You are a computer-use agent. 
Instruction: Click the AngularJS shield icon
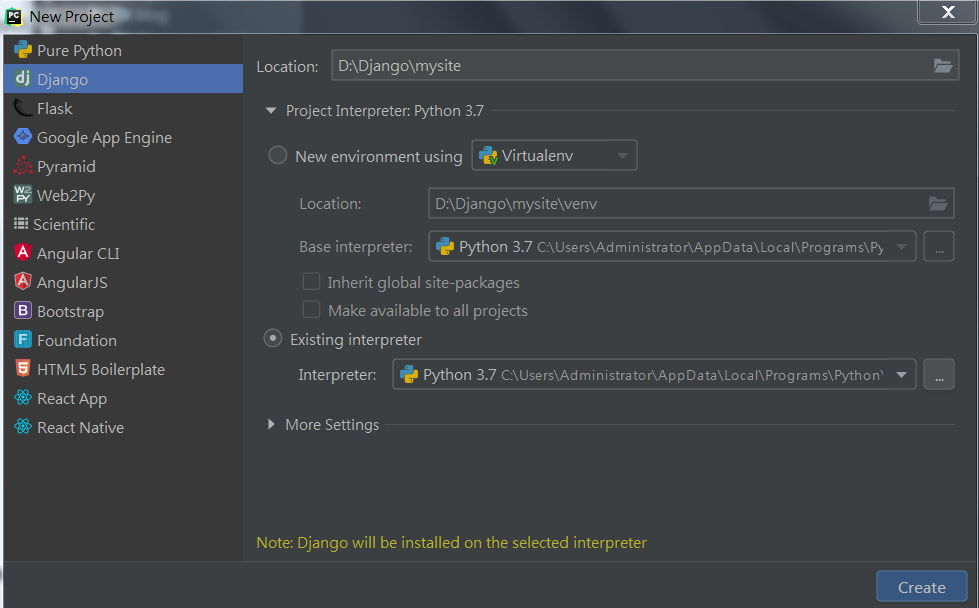click(22, 282)
